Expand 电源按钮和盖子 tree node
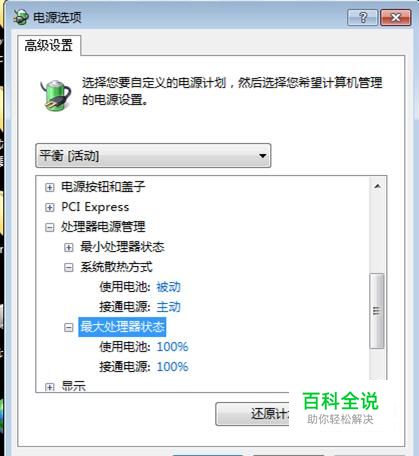 tap(49, 187)
